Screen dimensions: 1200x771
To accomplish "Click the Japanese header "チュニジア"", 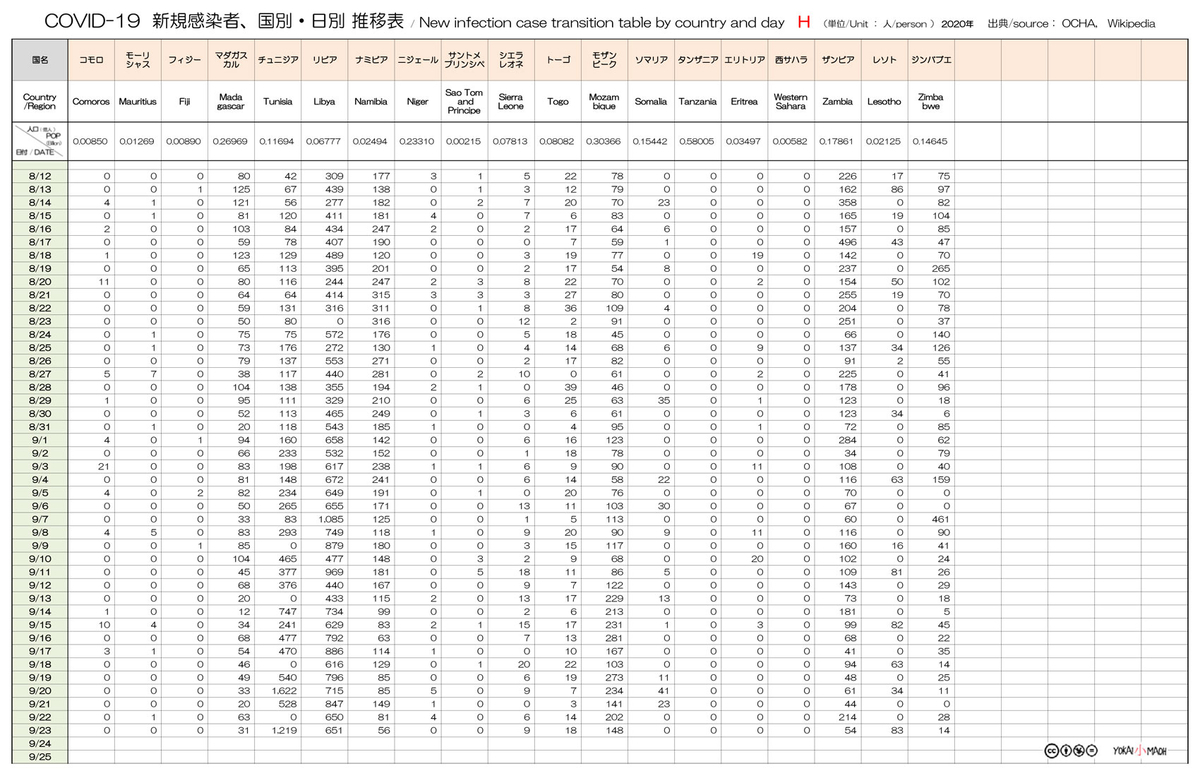I will 278,61.
